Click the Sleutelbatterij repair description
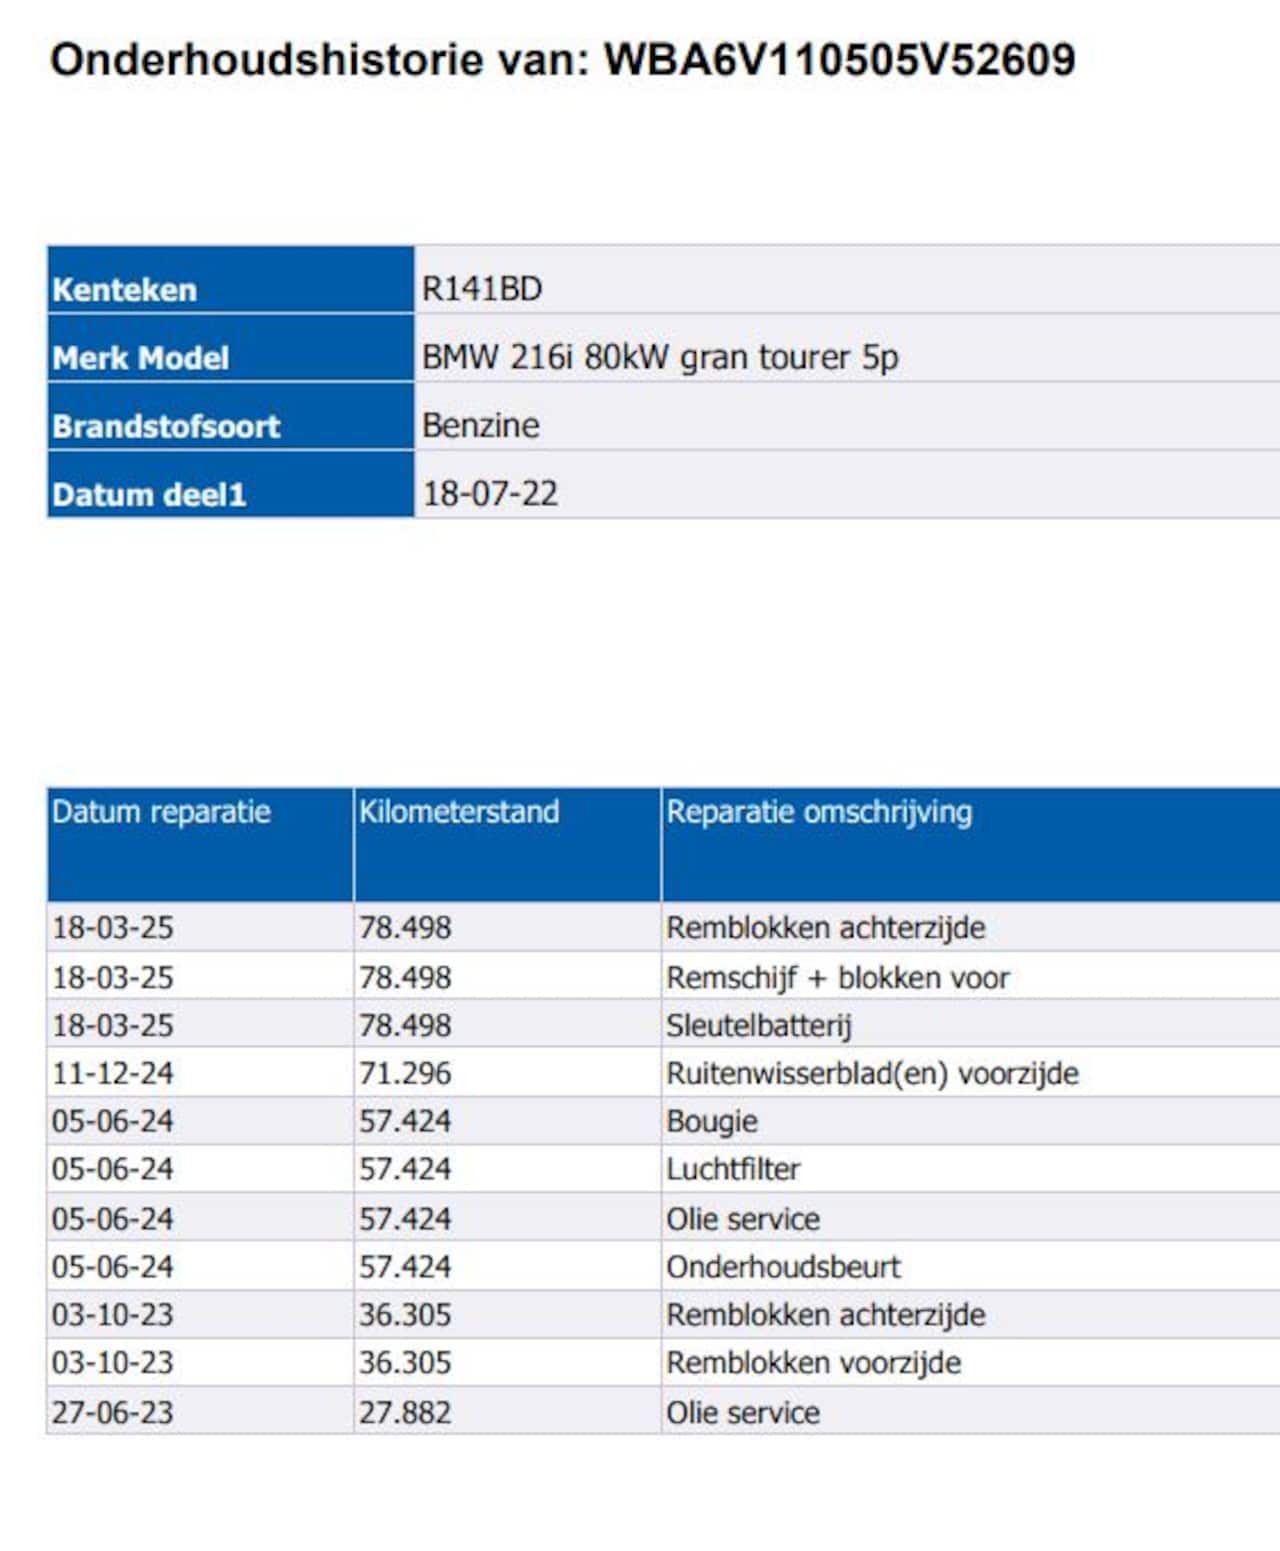This screenshot has width=1280, height=1551. click(758, 1026)
